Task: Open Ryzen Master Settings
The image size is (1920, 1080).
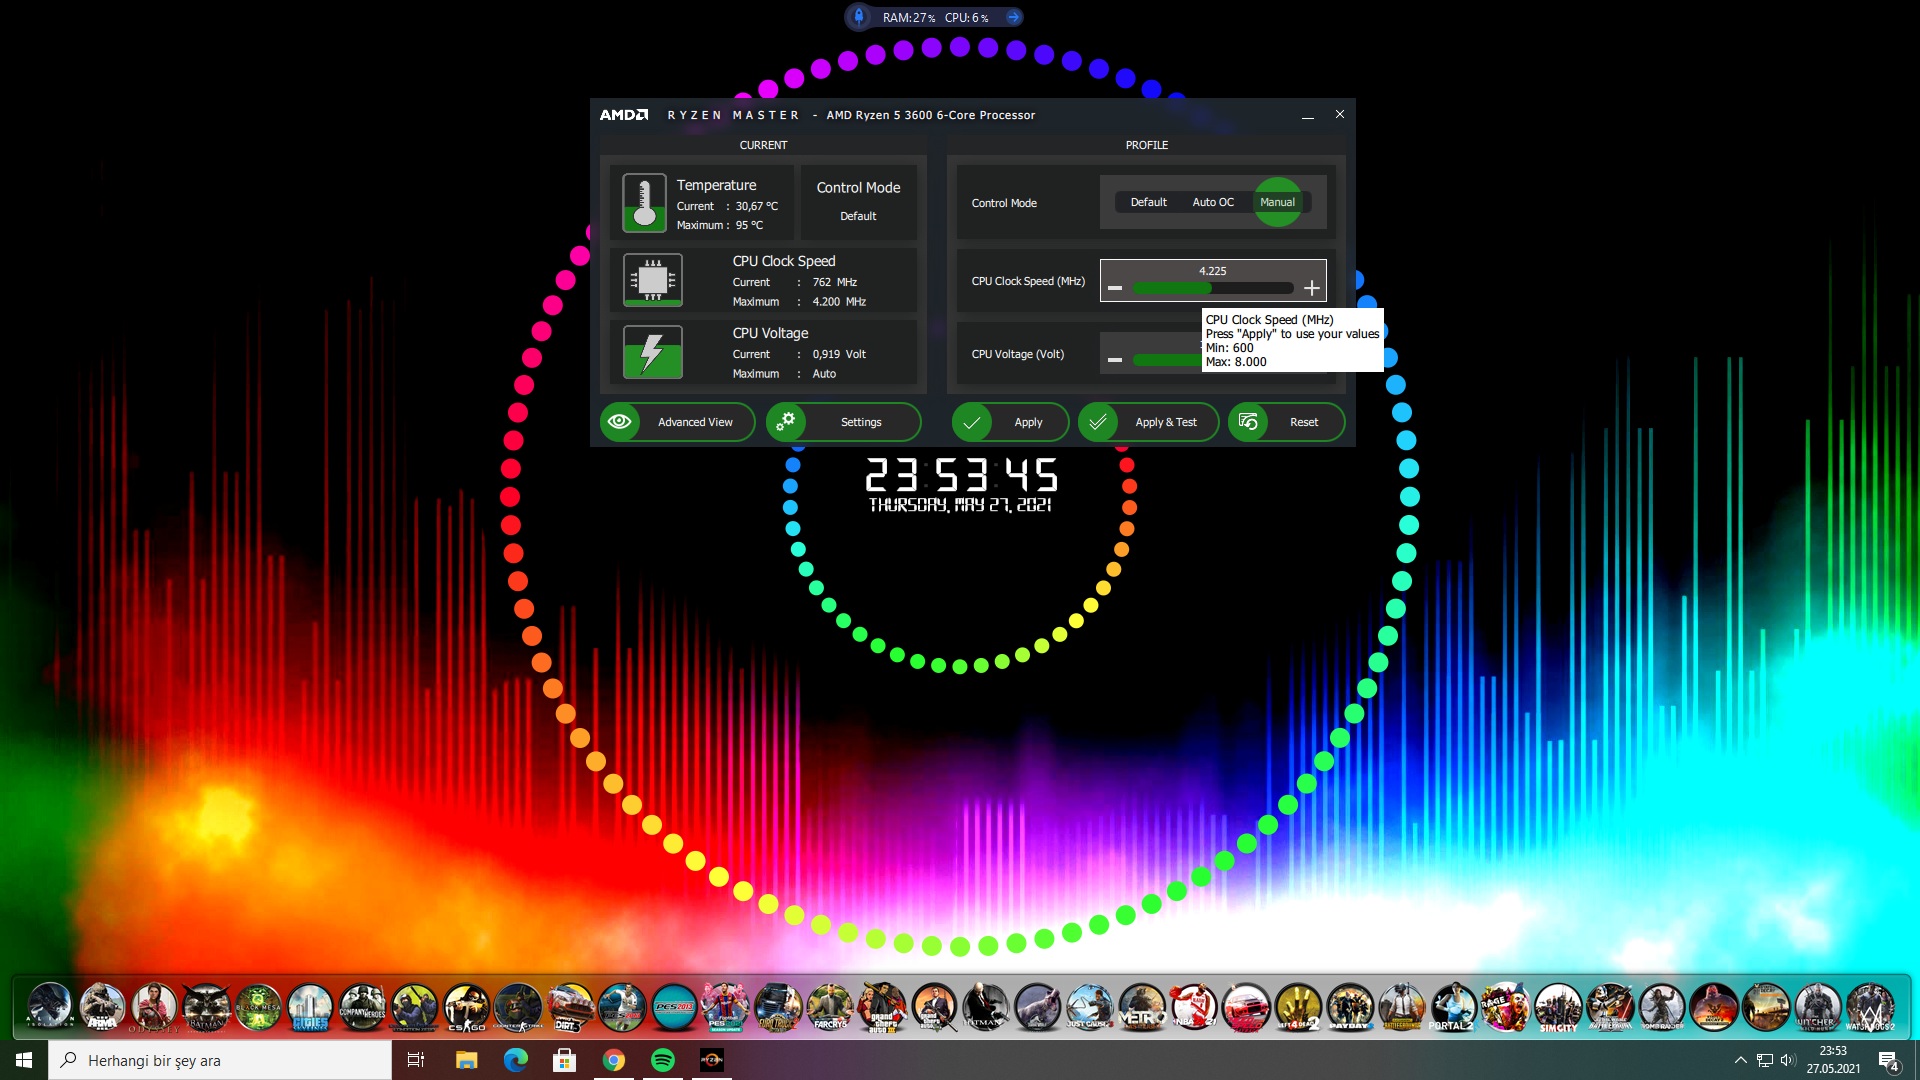Action: tap(843, 422)
